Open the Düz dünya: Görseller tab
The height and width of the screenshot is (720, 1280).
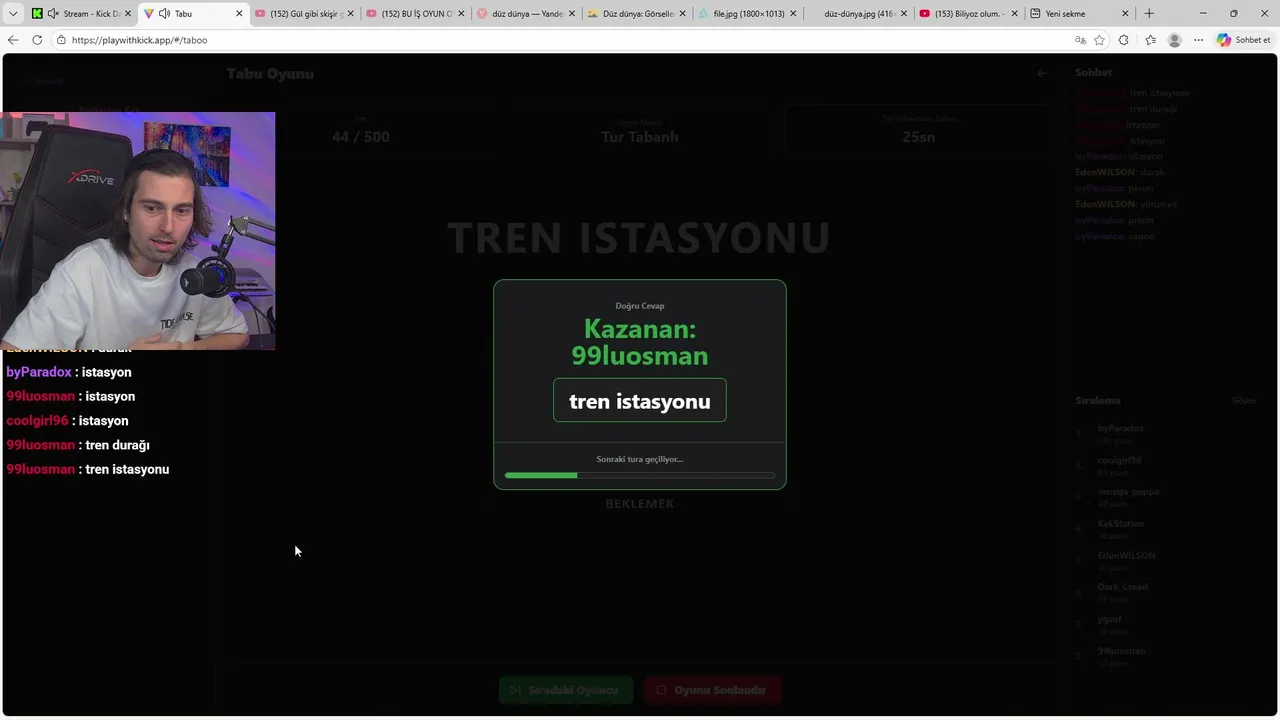(638, 14)
